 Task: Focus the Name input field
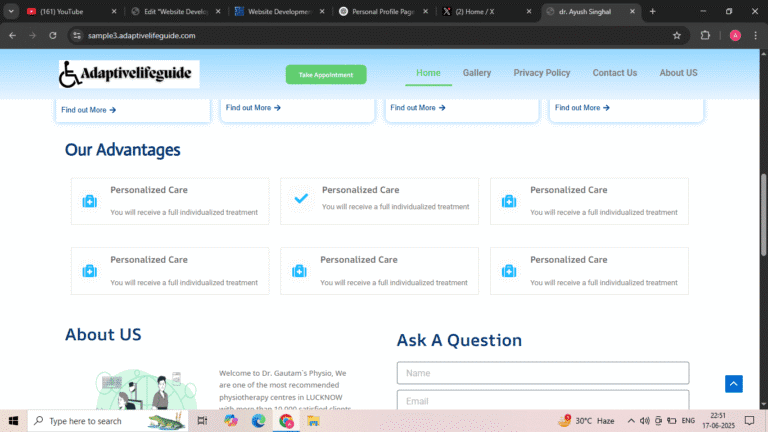543,373
